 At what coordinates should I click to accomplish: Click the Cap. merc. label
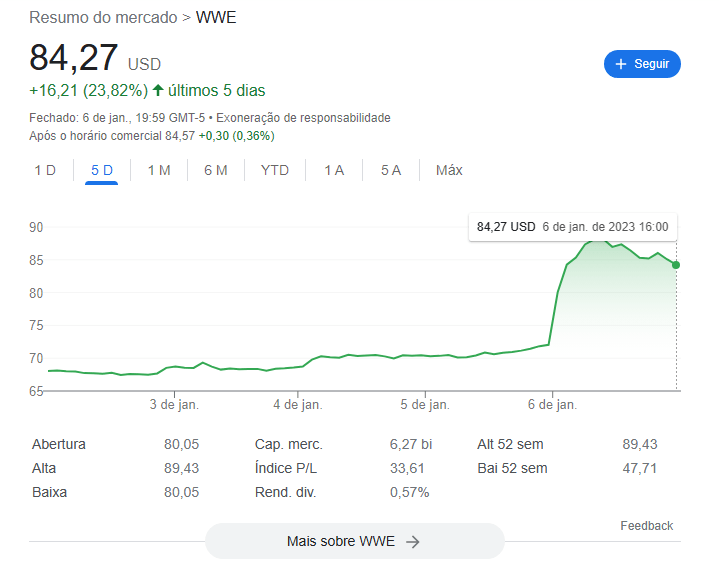(x=289, y=444)
